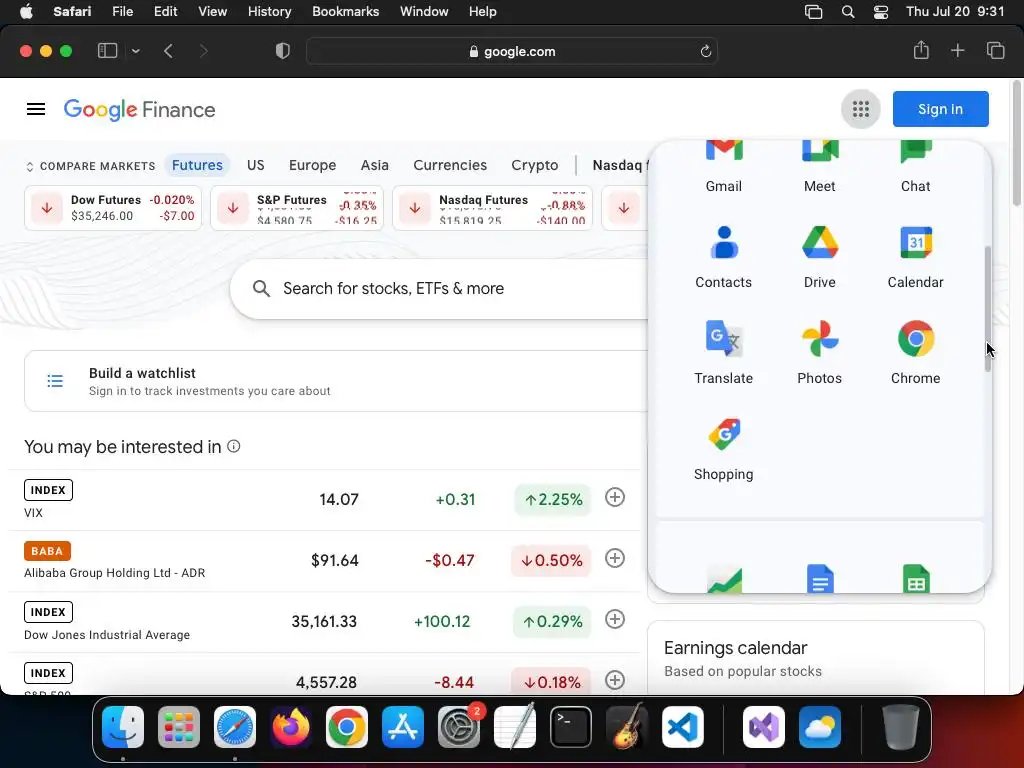Screen dimensions: 1024x768
Task: Expand Compare Markets selector
Action: 91,166
